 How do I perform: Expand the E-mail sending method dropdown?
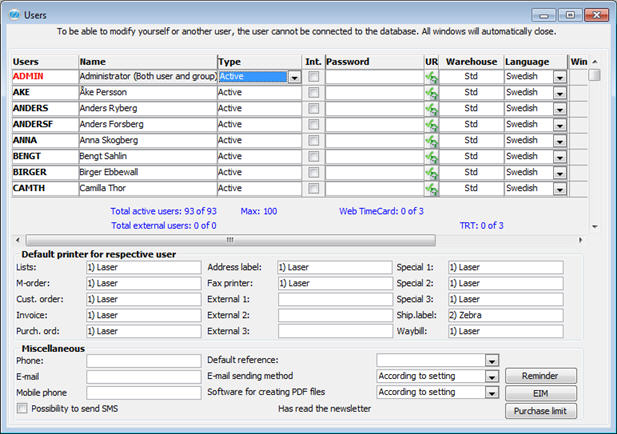491,377
